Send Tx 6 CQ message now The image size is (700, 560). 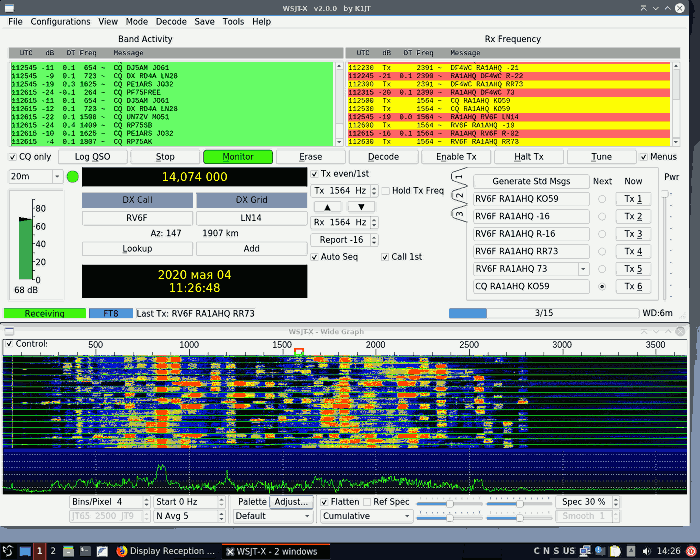[633, 286]
